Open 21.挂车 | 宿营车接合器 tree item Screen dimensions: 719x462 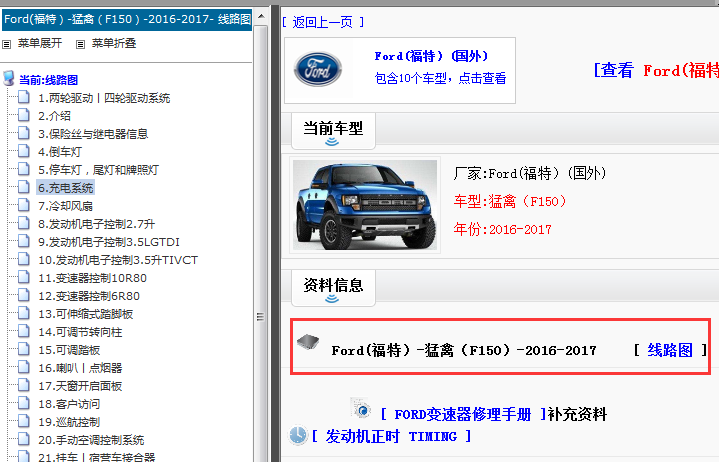[96, 457]
